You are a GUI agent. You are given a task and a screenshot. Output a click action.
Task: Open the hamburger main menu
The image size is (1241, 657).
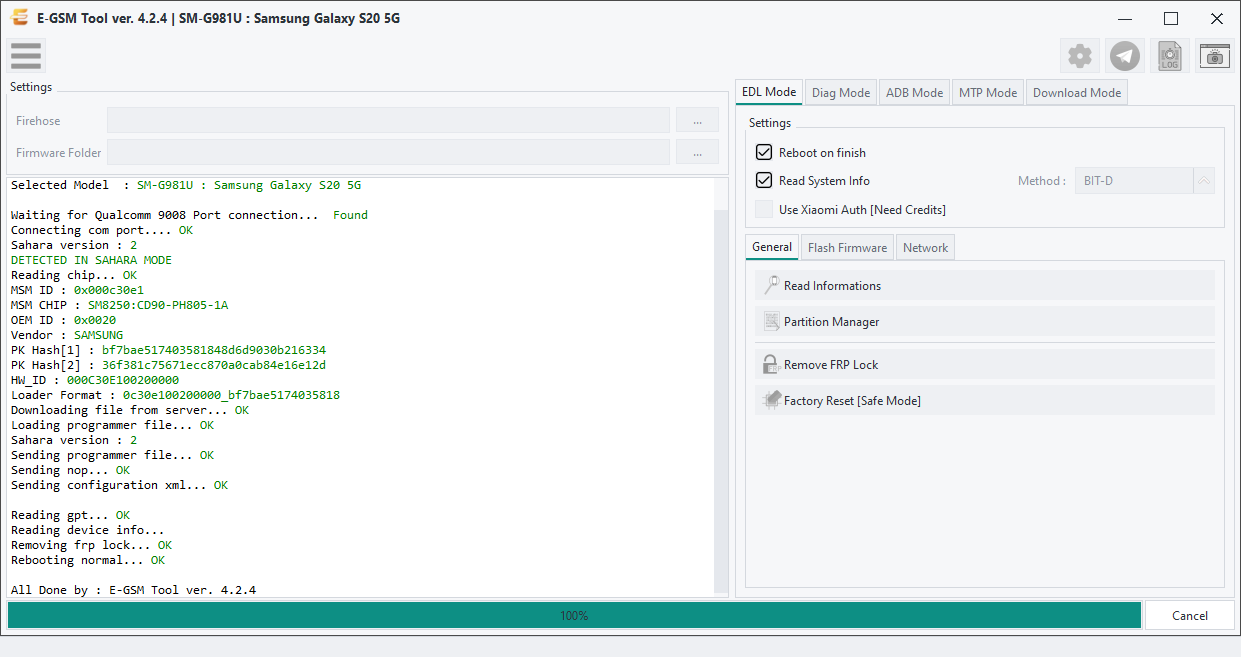point(26,55)
